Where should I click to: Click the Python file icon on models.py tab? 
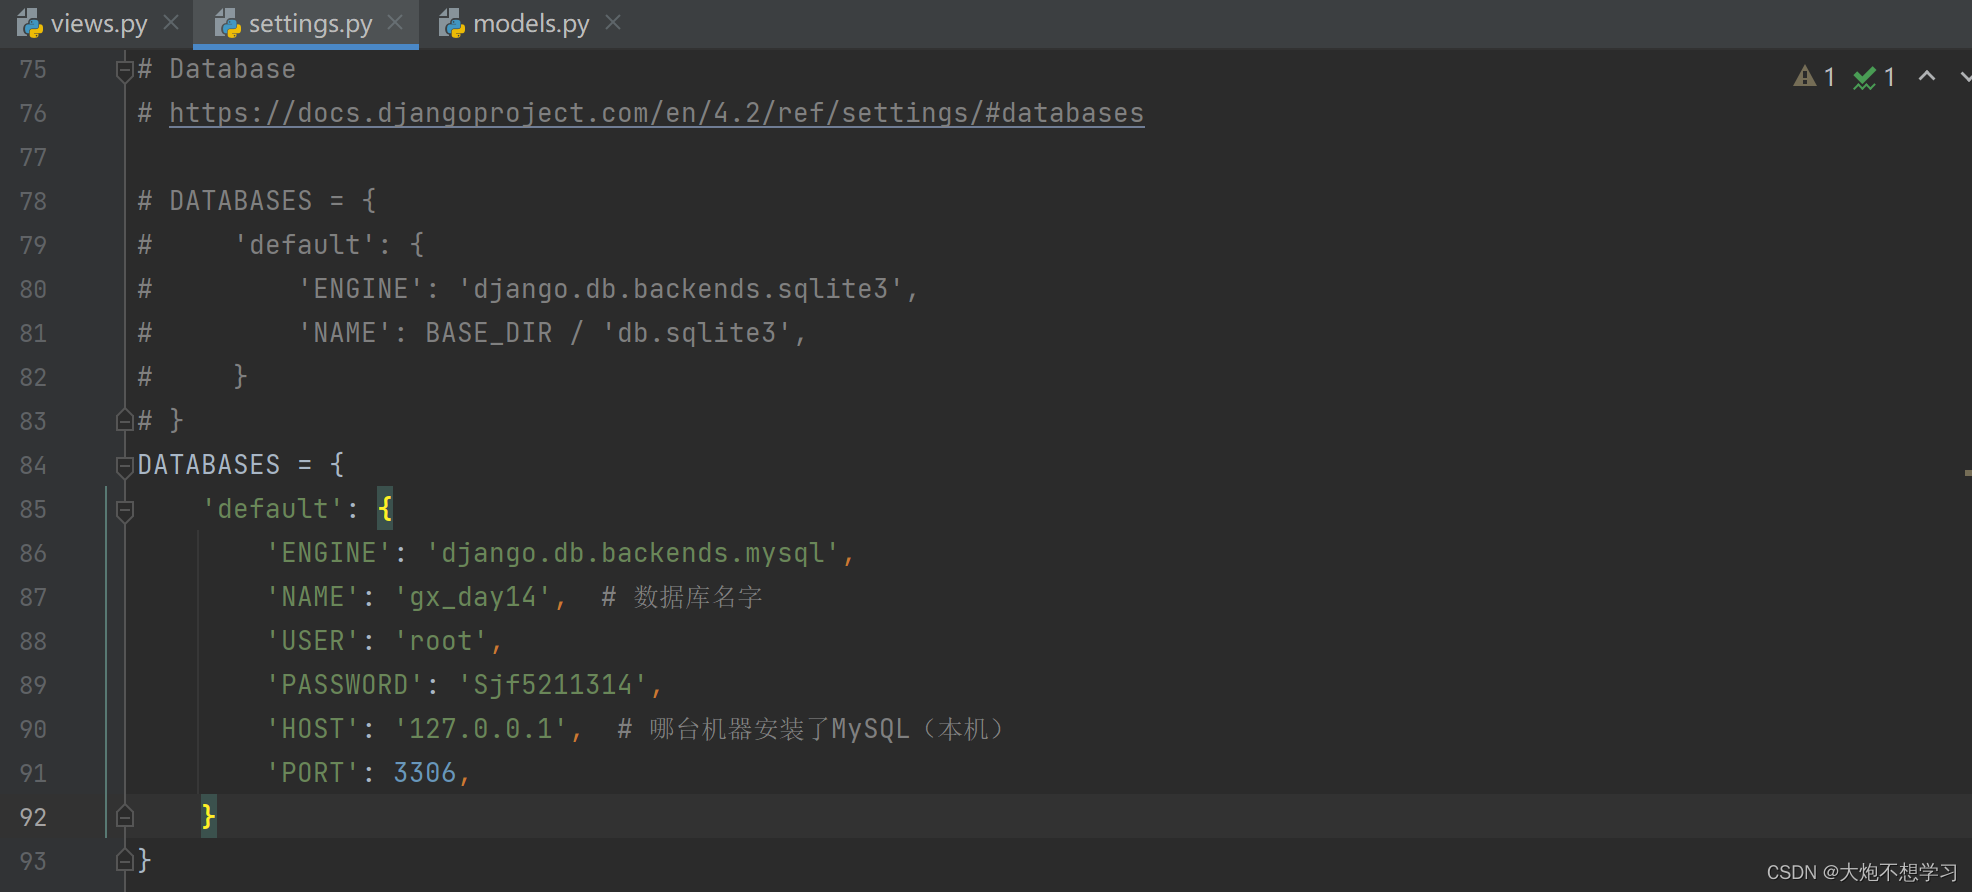452,23
